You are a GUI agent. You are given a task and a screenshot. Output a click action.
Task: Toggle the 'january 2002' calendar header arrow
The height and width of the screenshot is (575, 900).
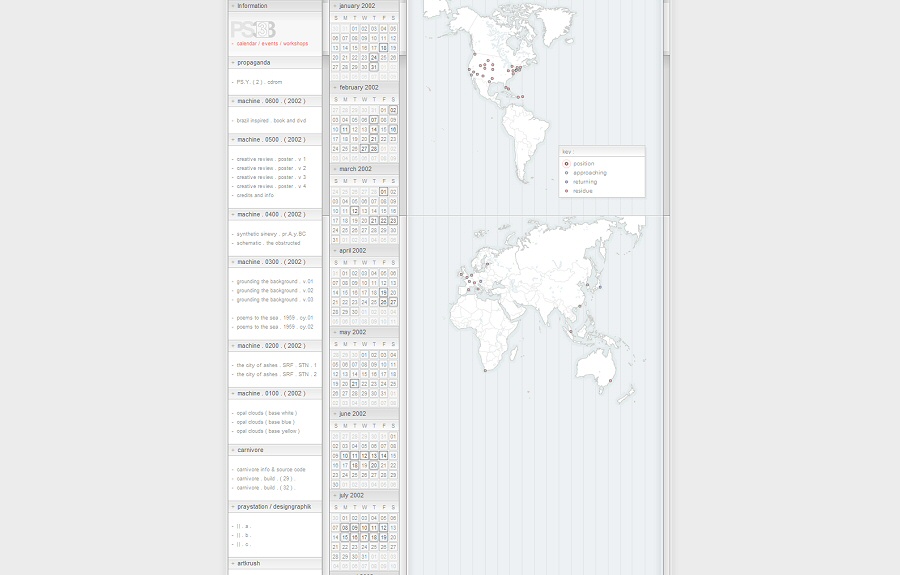click(x=335, y=6)
